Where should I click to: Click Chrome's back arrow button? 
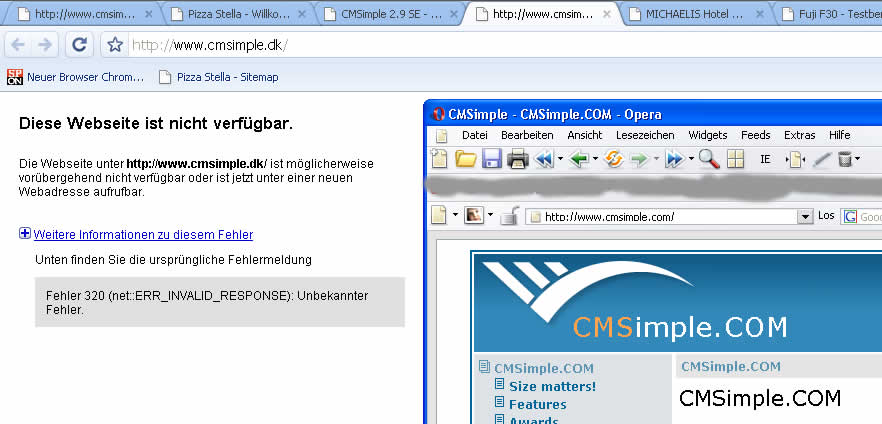17,45
